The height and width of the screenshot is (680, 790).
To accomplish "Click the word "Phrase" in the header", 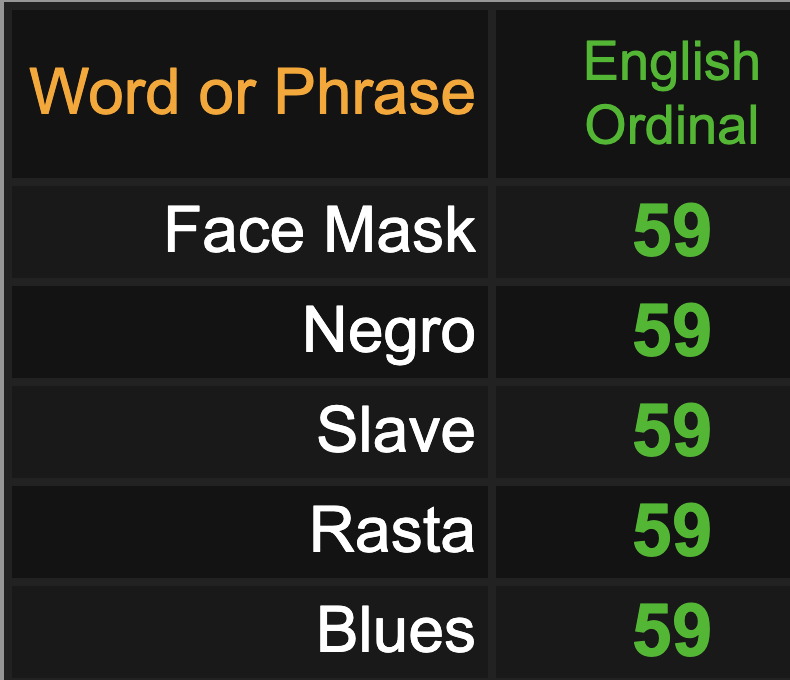I will click(375, 91).
